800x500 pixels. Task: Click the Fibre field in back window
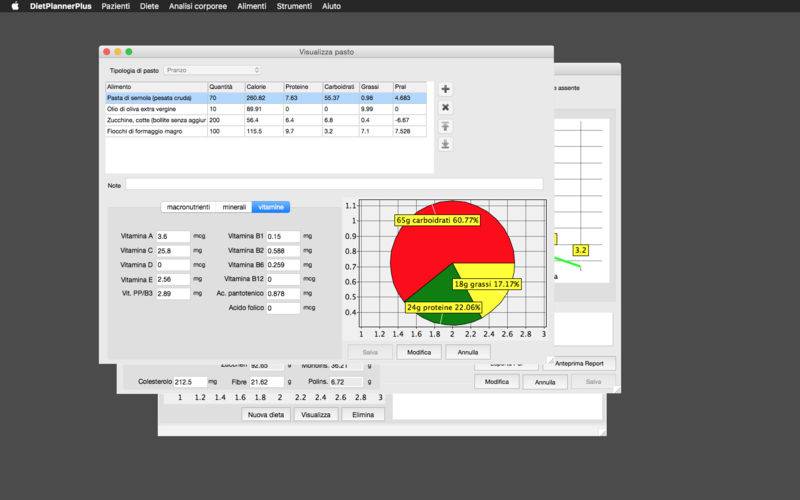click(266, 382)
